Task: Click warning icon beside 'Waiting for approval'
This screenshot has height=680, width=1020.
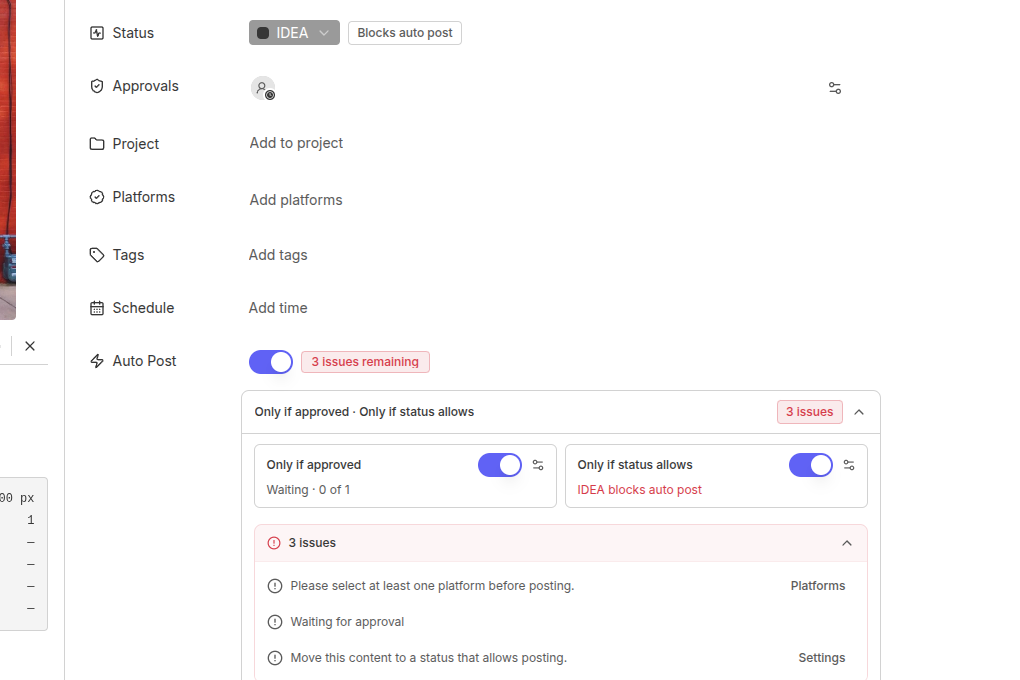Action: tap(275, 622)
